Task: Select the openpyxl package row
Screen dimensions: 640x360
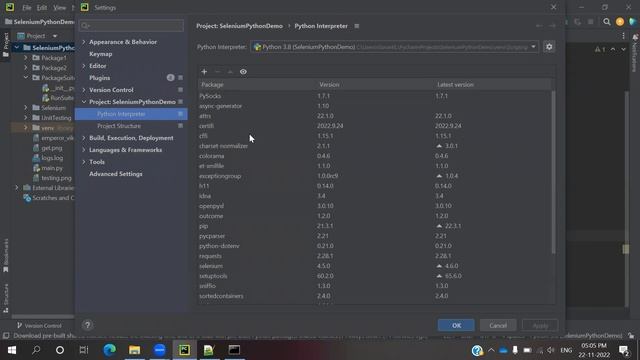Action: pos(374,206)
